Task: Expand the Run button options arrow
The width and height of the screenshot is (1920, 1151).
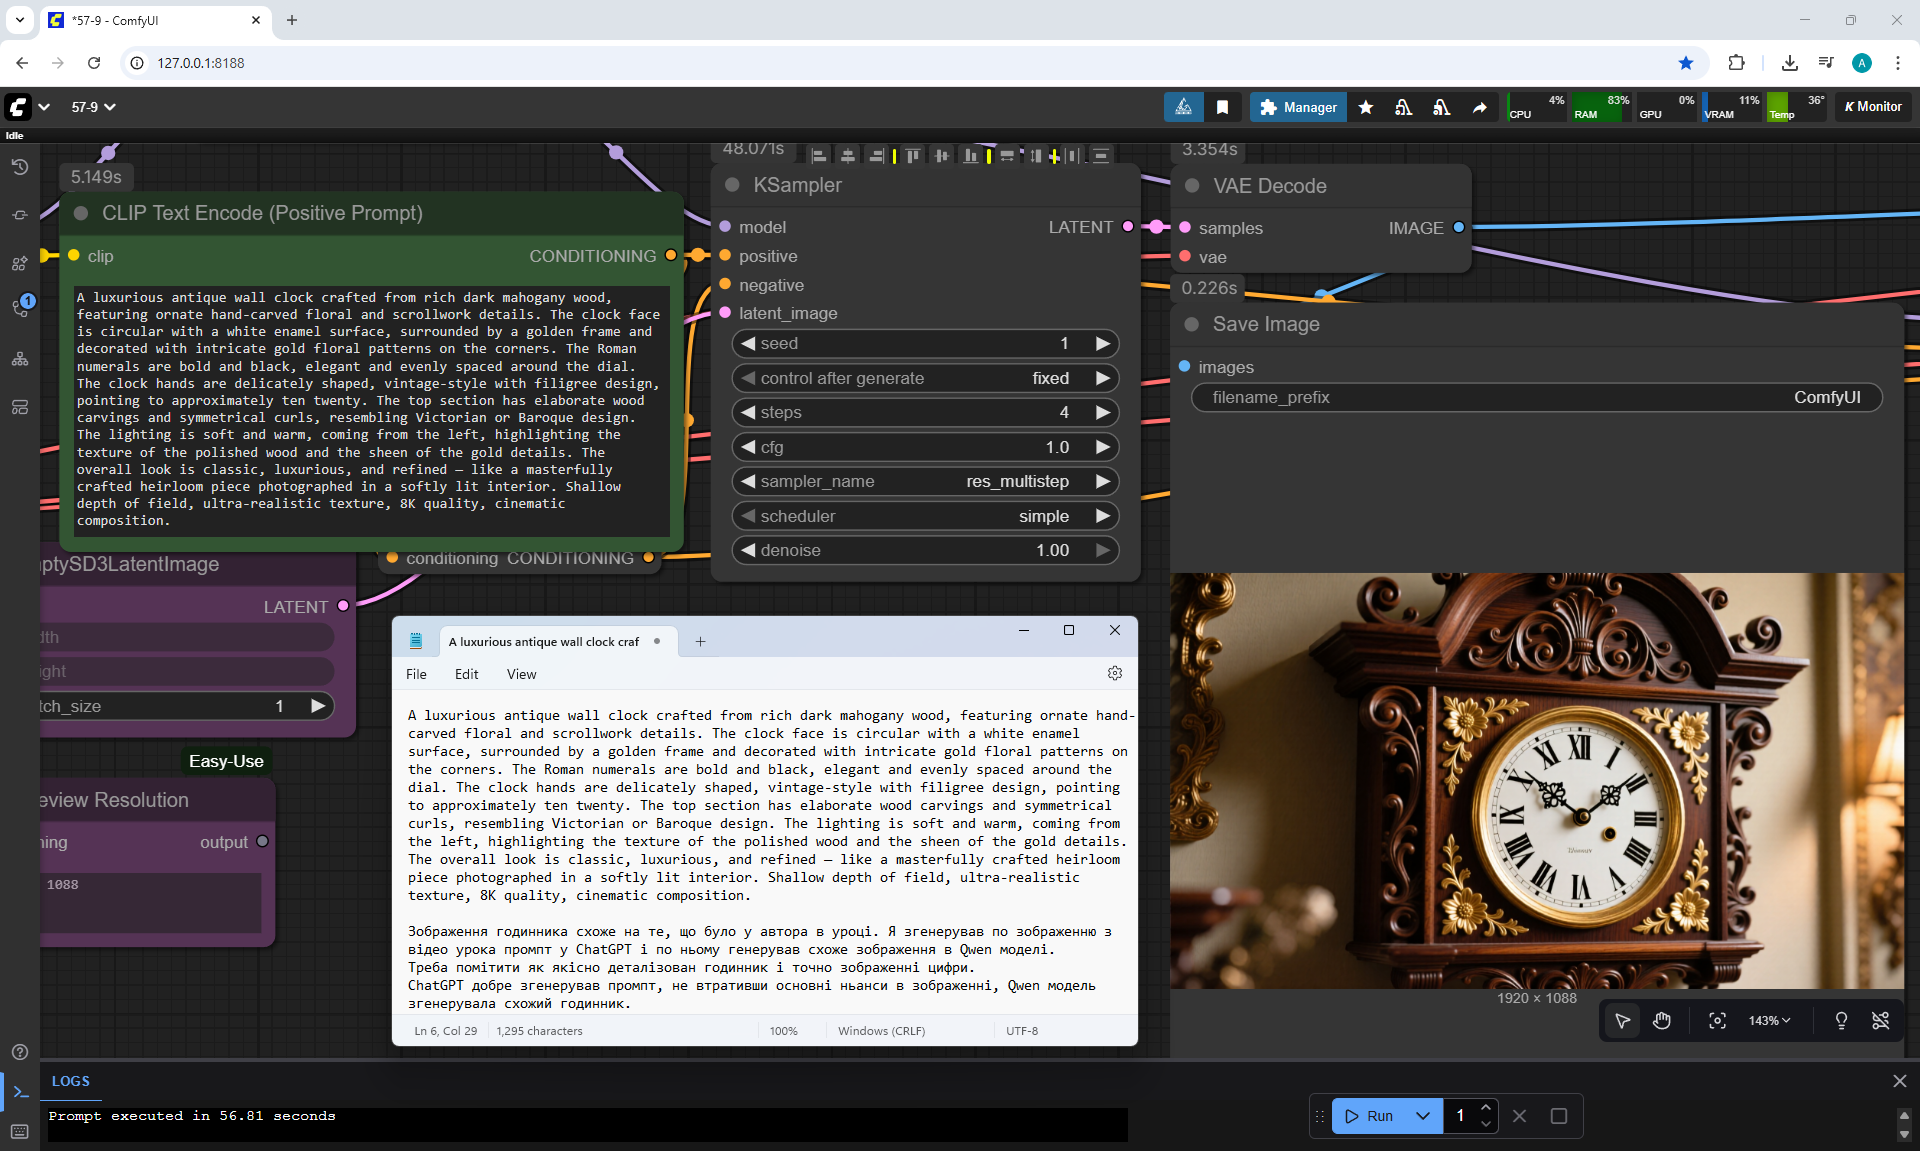Action: tap(1422, 1116)
